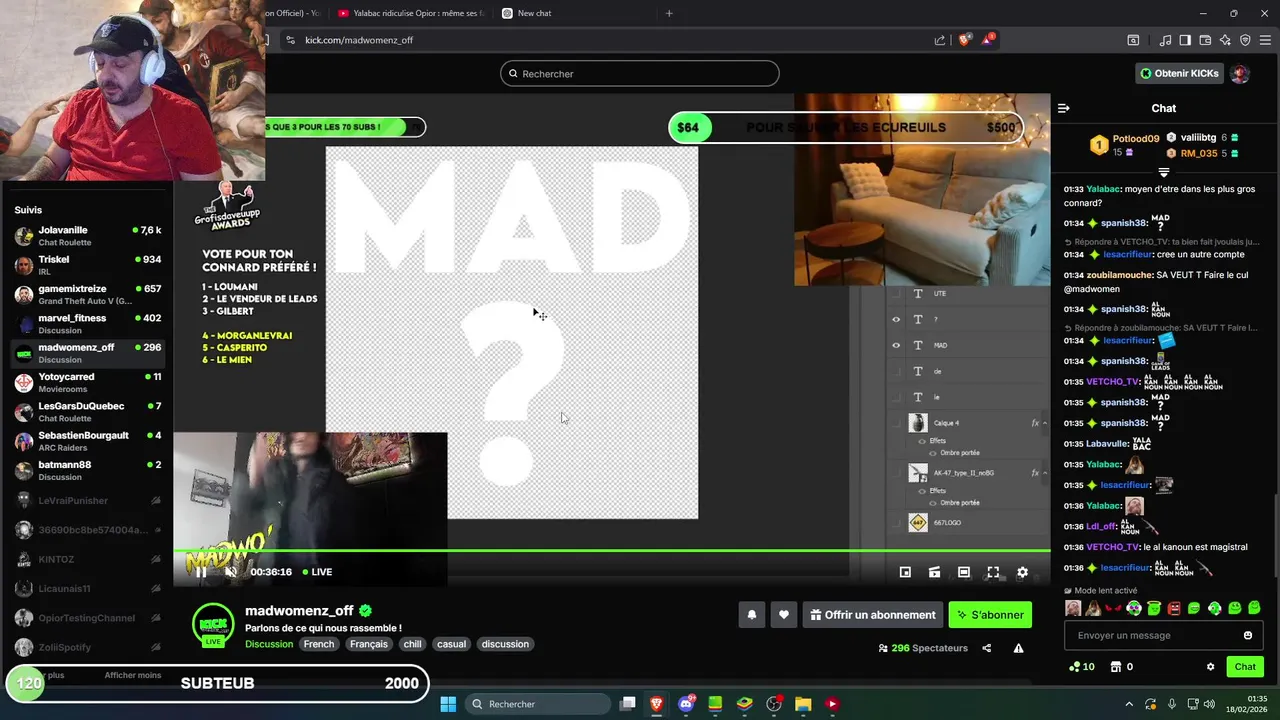
Task: Unmute the stream volume speaker icon
Action: [x=231, y=572]
